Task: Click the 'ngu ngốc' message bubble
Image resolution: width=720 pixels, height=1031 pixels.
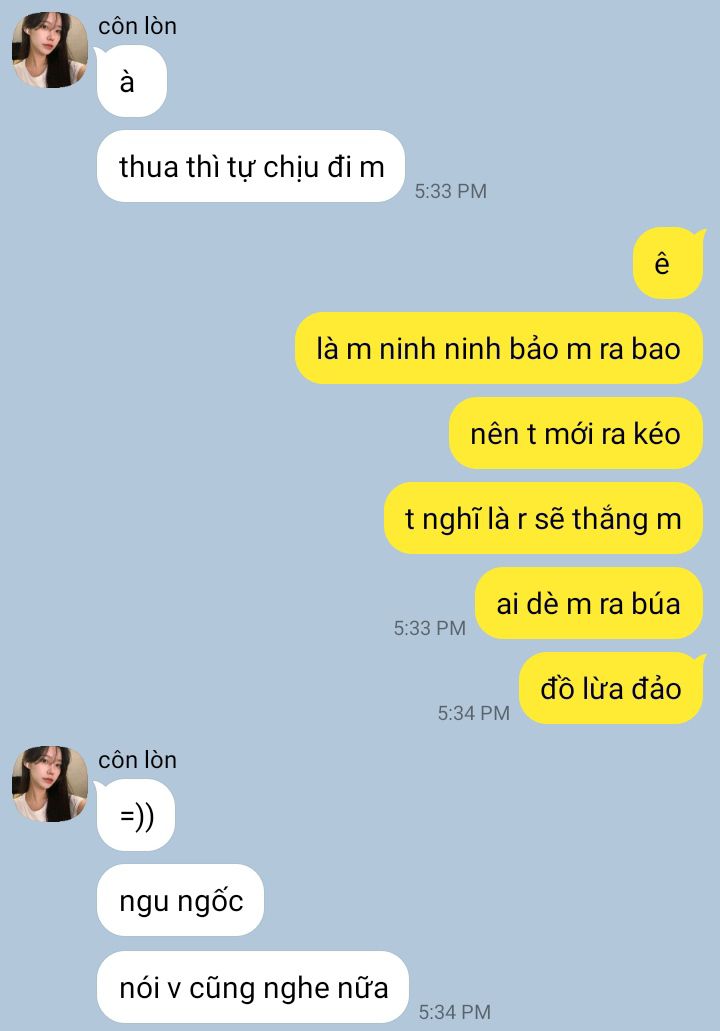Action: click(180, 900)
